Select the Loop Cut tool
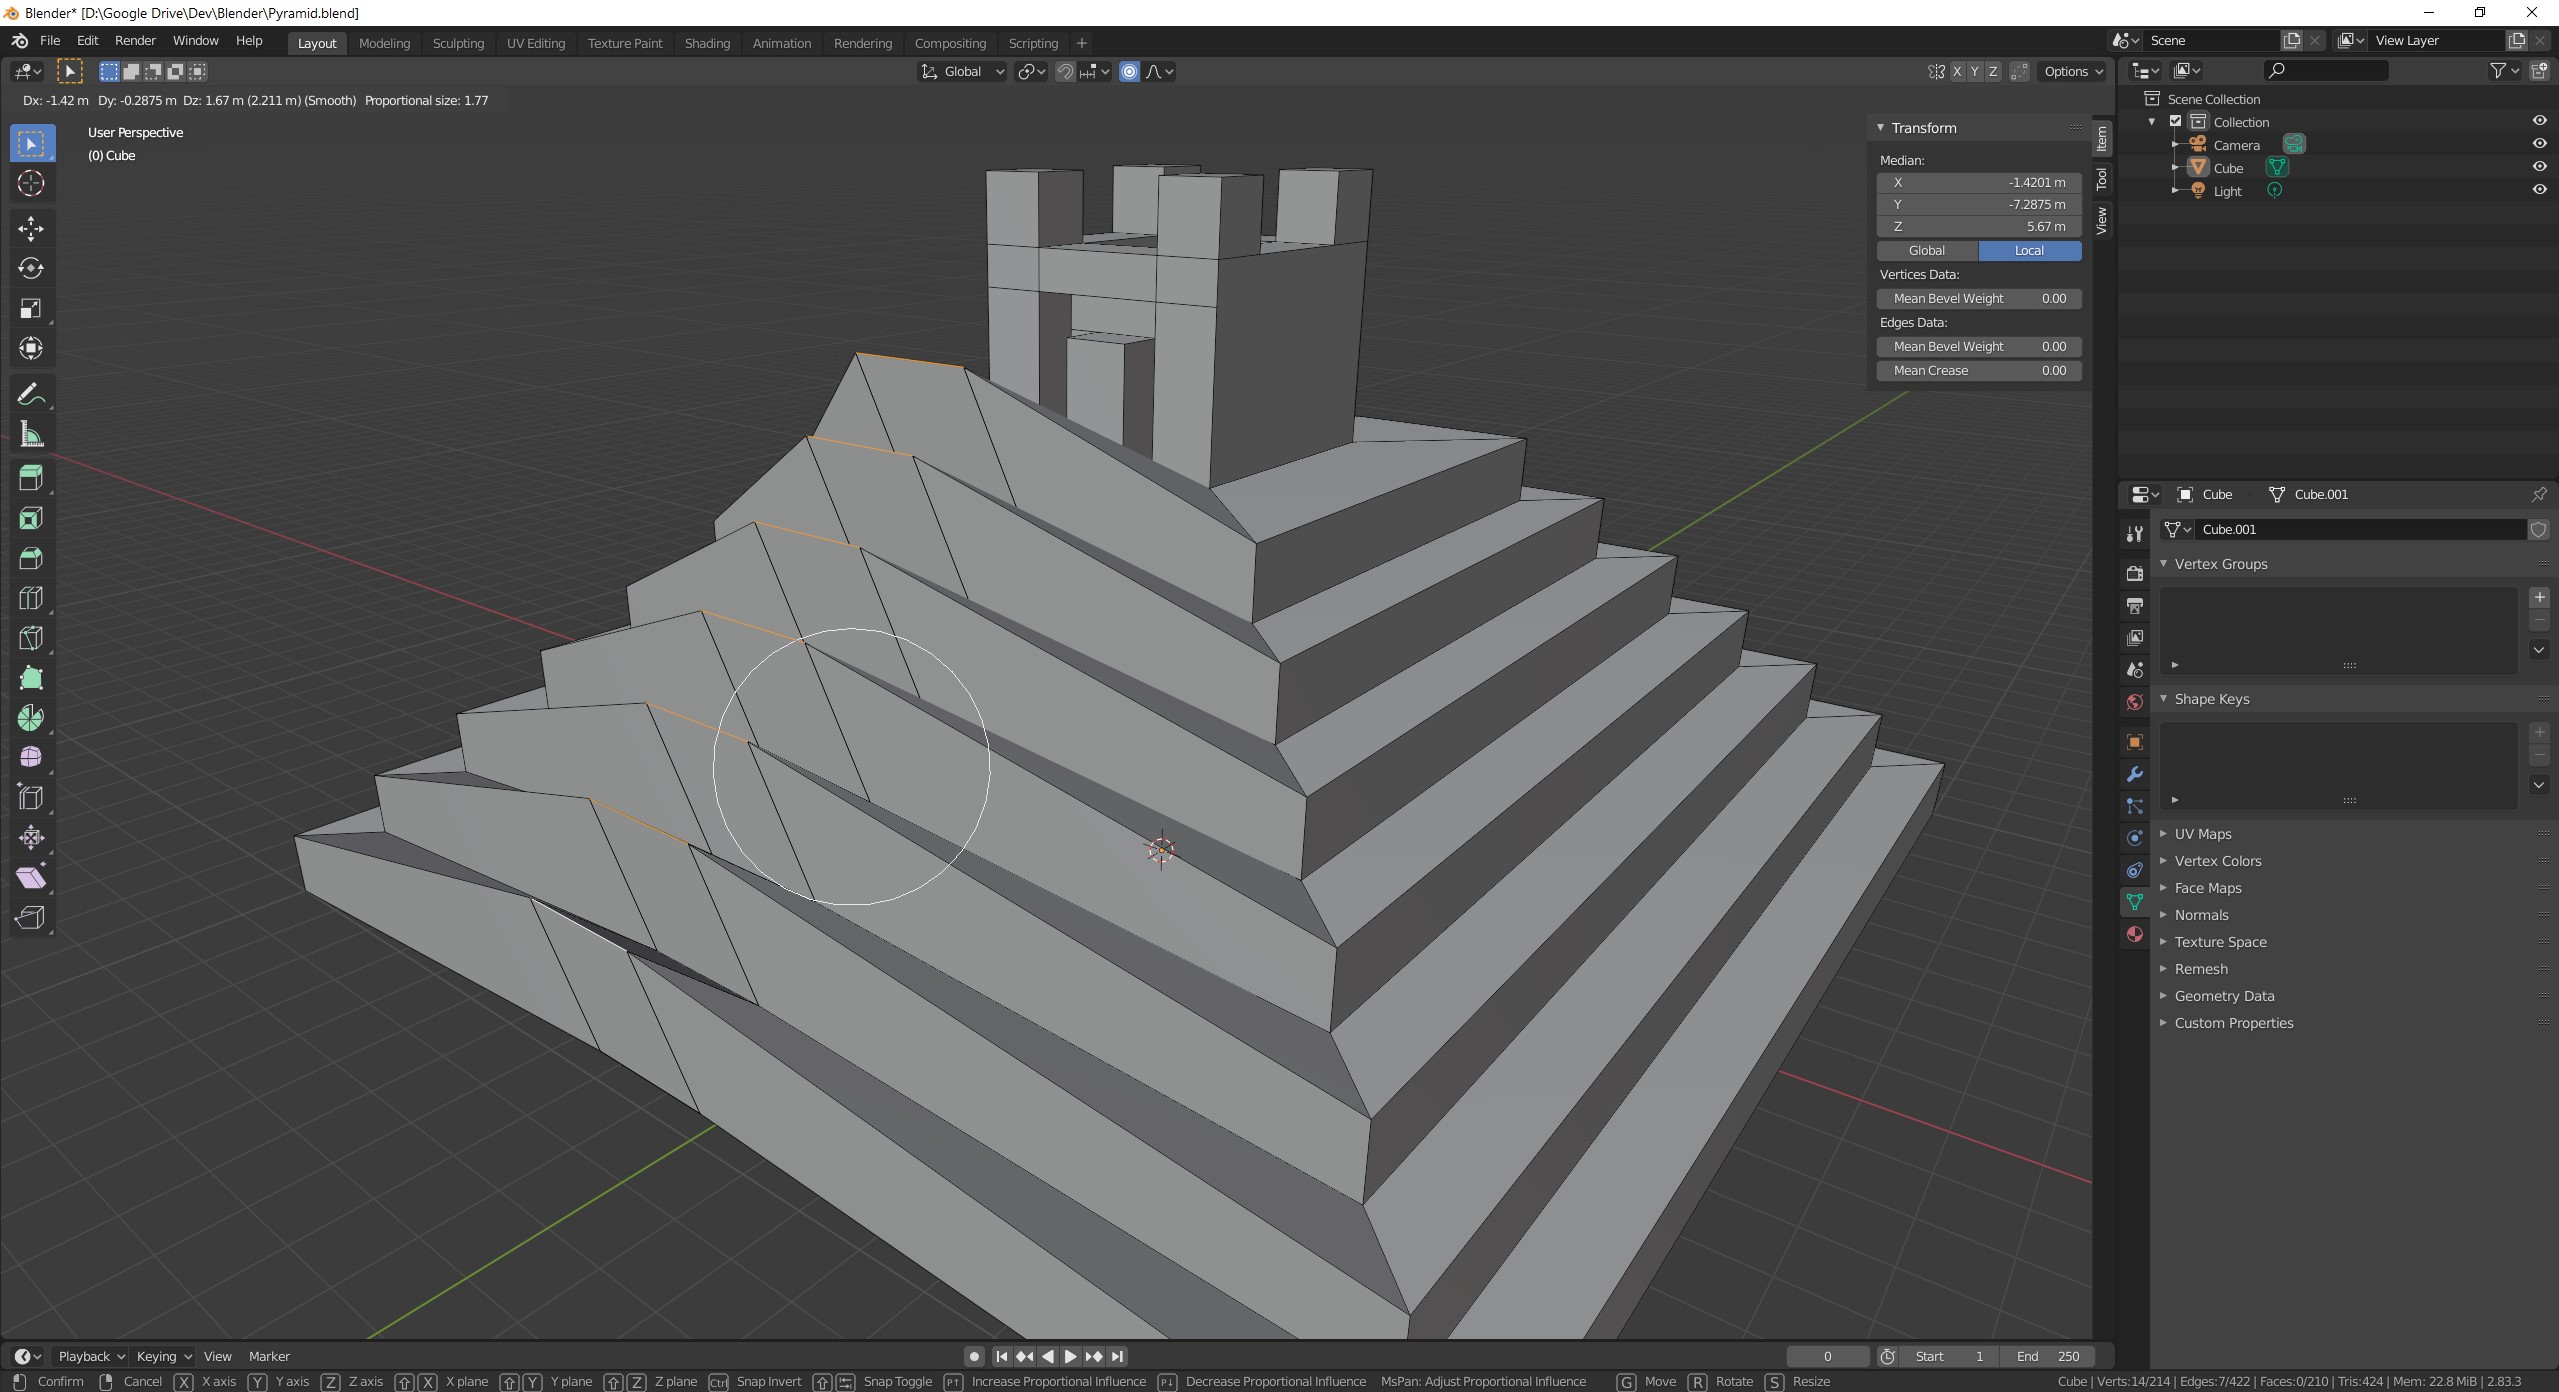The width and height of the screenshot is (2559, 1392). click(x=31, y=597)
